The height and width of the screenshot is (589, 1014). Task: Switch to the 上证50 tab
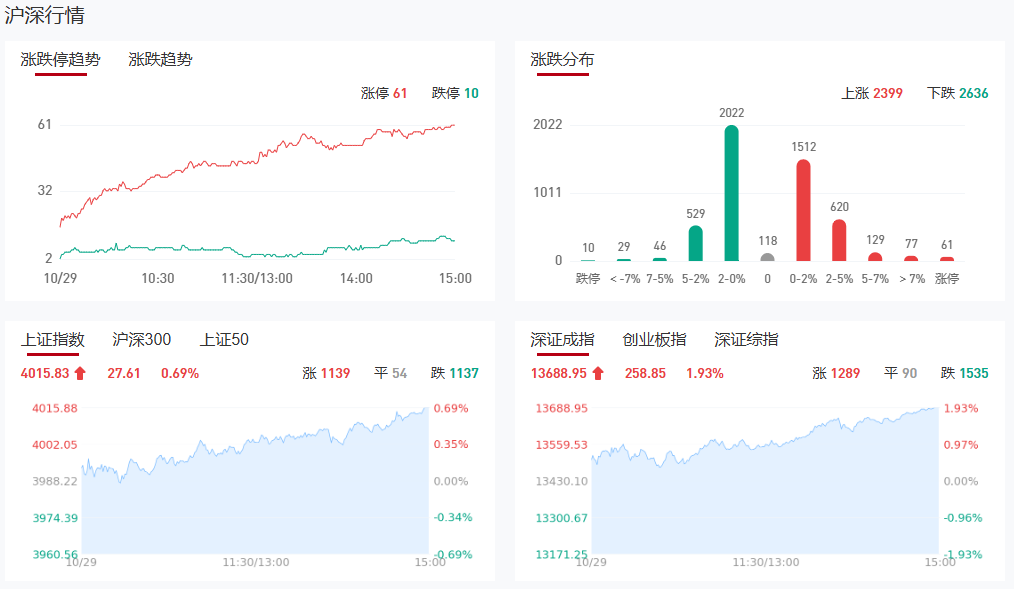pyautogui.click(x=224, y=340)
